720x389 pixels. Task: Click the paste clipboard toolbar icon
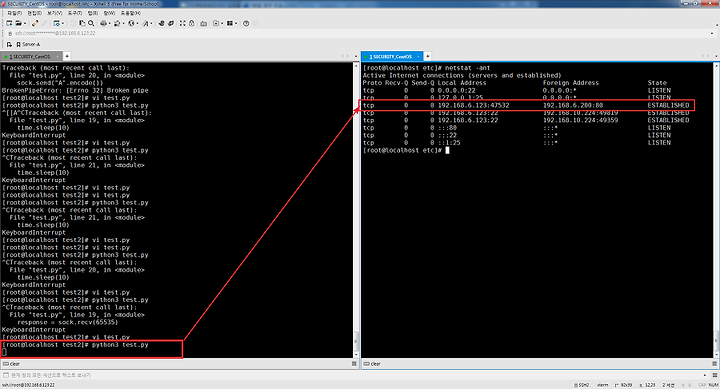pyautogui.click(x=82, y=23)
